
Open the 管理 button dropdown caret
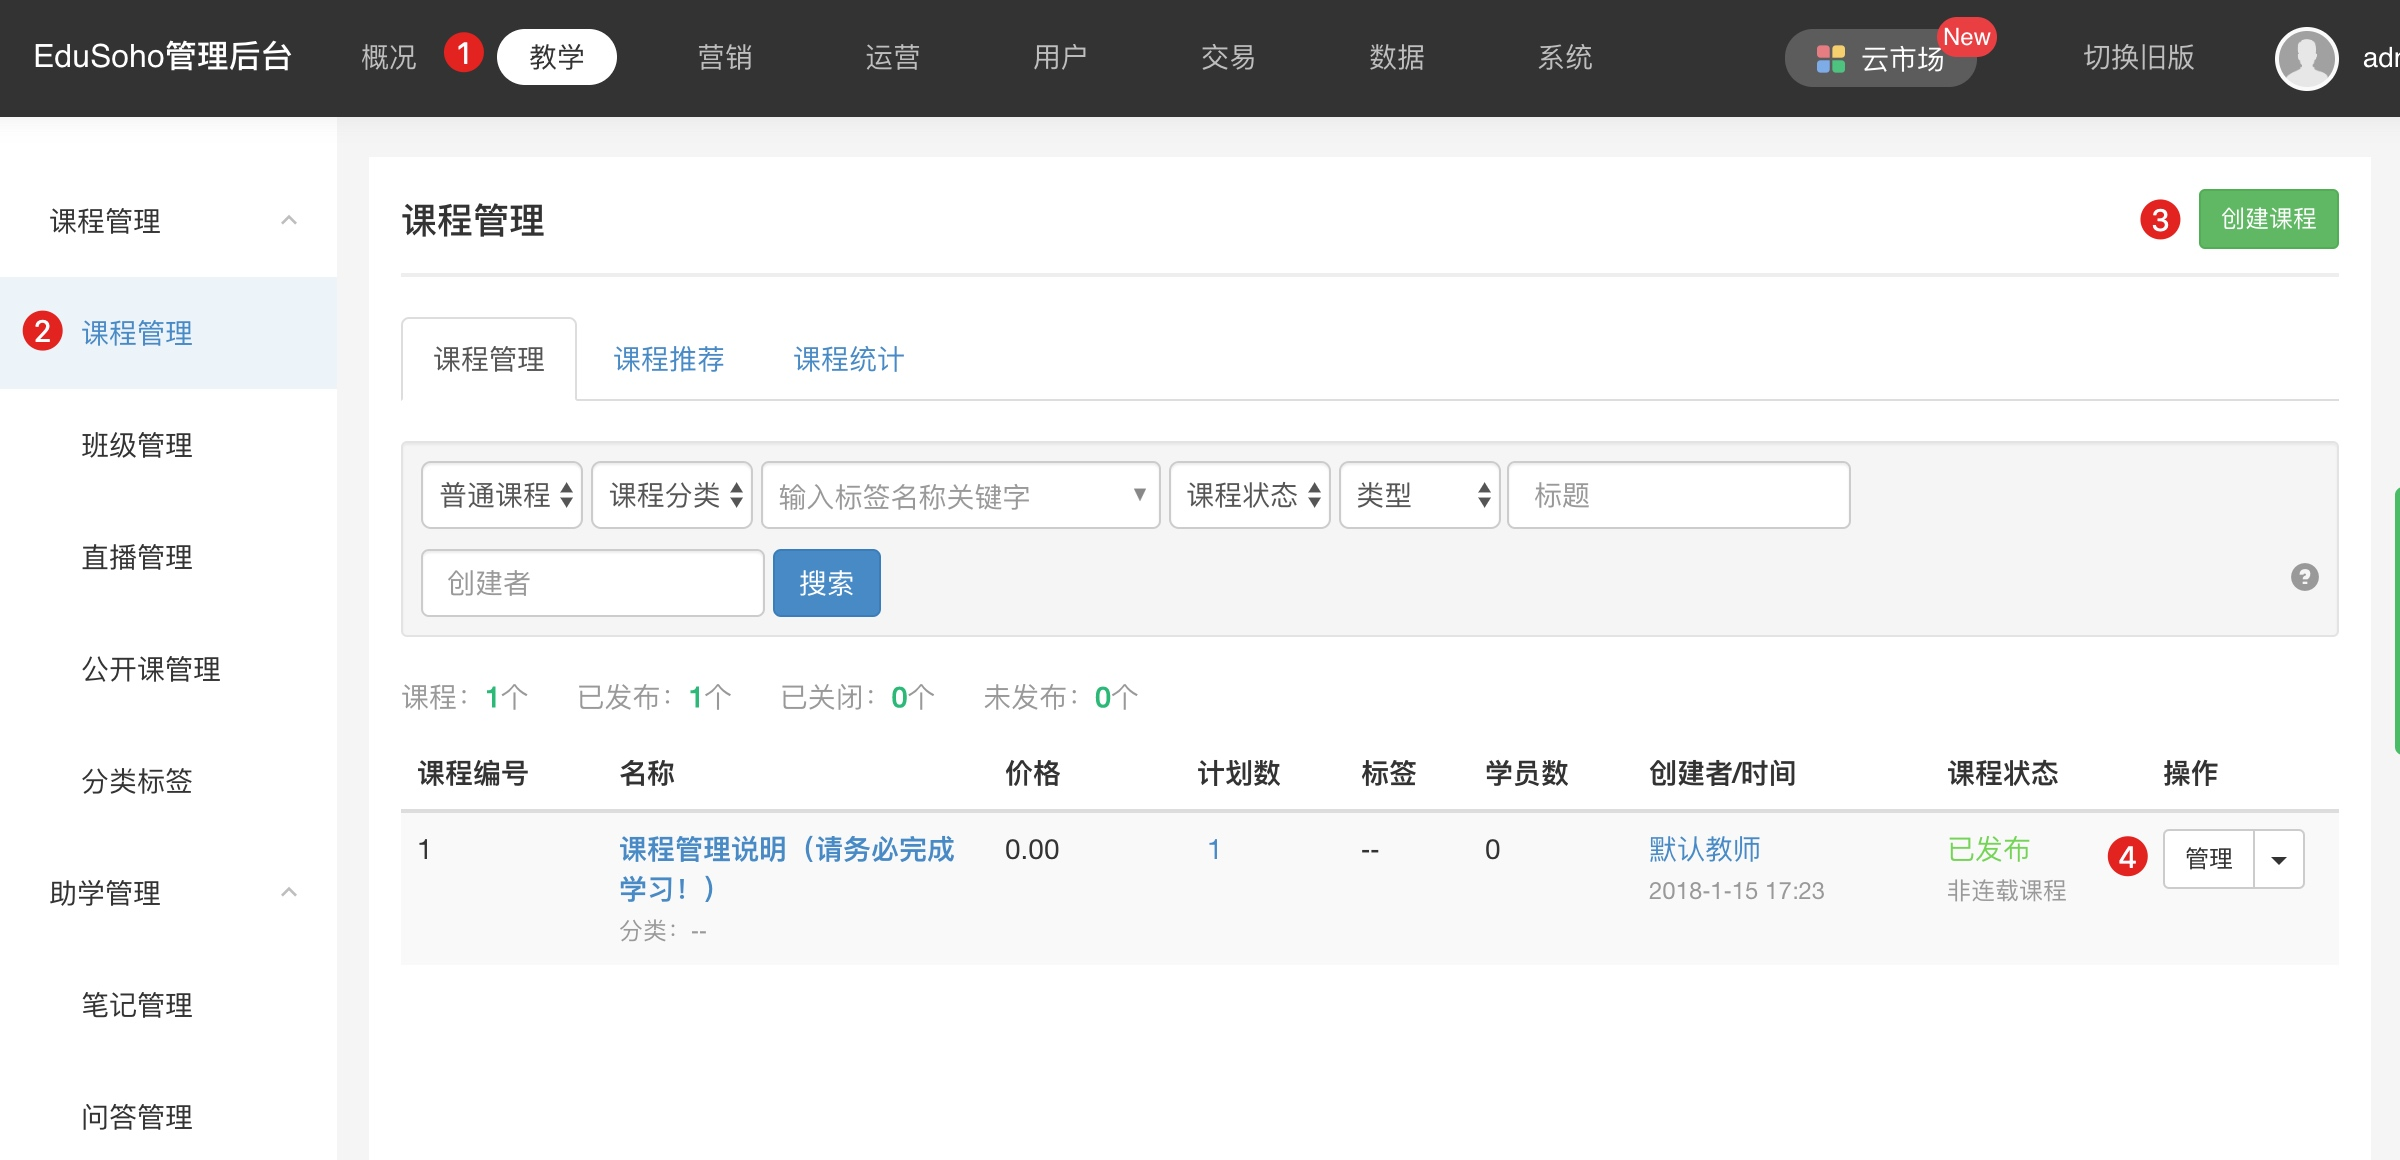[2279, 859]
